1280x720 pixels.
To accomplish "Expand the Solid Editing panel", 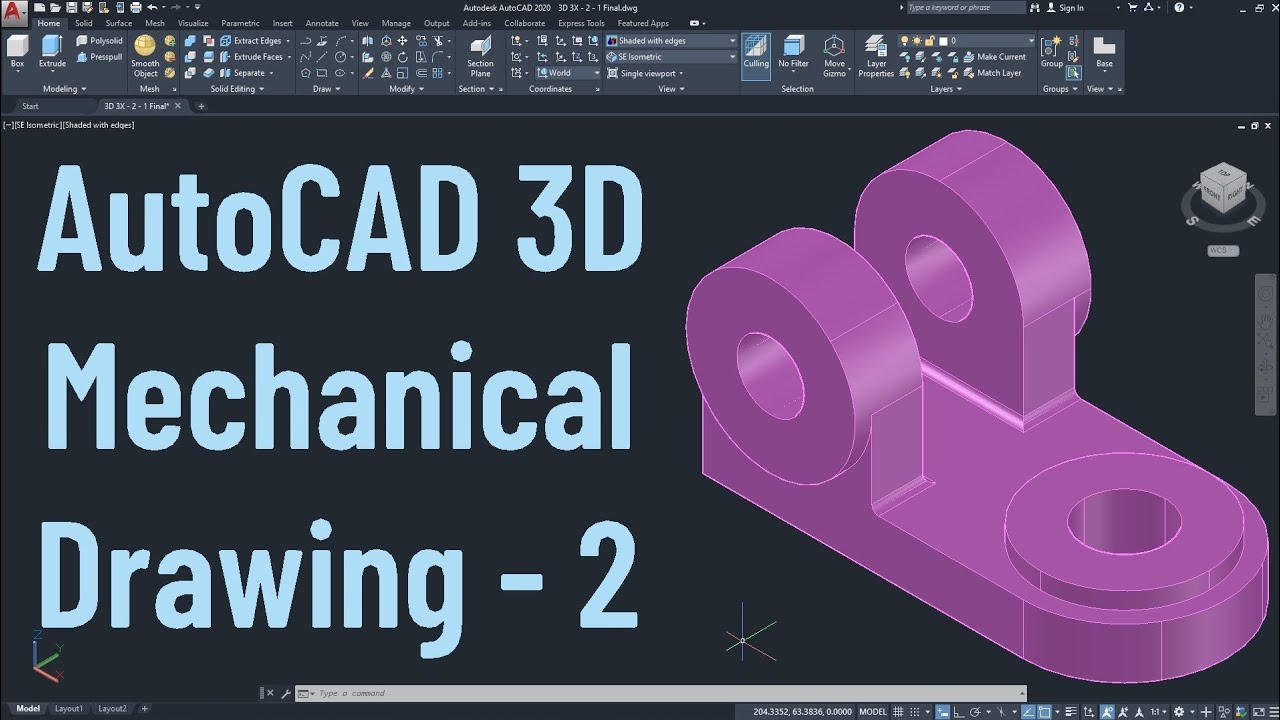I will click(237, 89).
